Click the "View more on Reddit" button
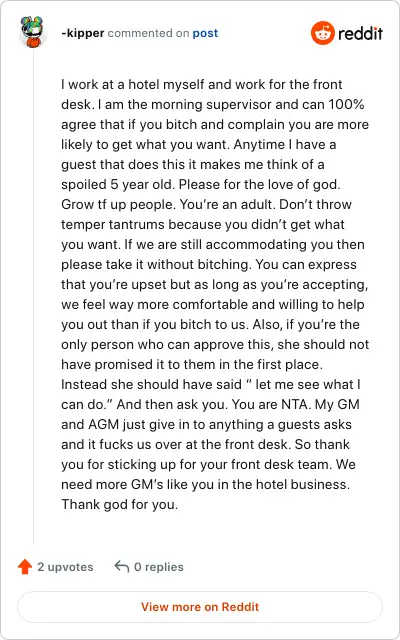This screenshot has width=400, height=640. point(200,607)
